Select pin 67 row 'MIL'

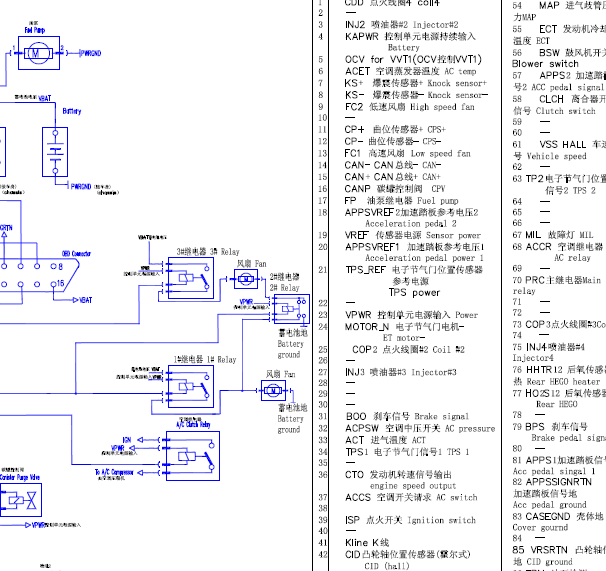(x=553, y=235)
